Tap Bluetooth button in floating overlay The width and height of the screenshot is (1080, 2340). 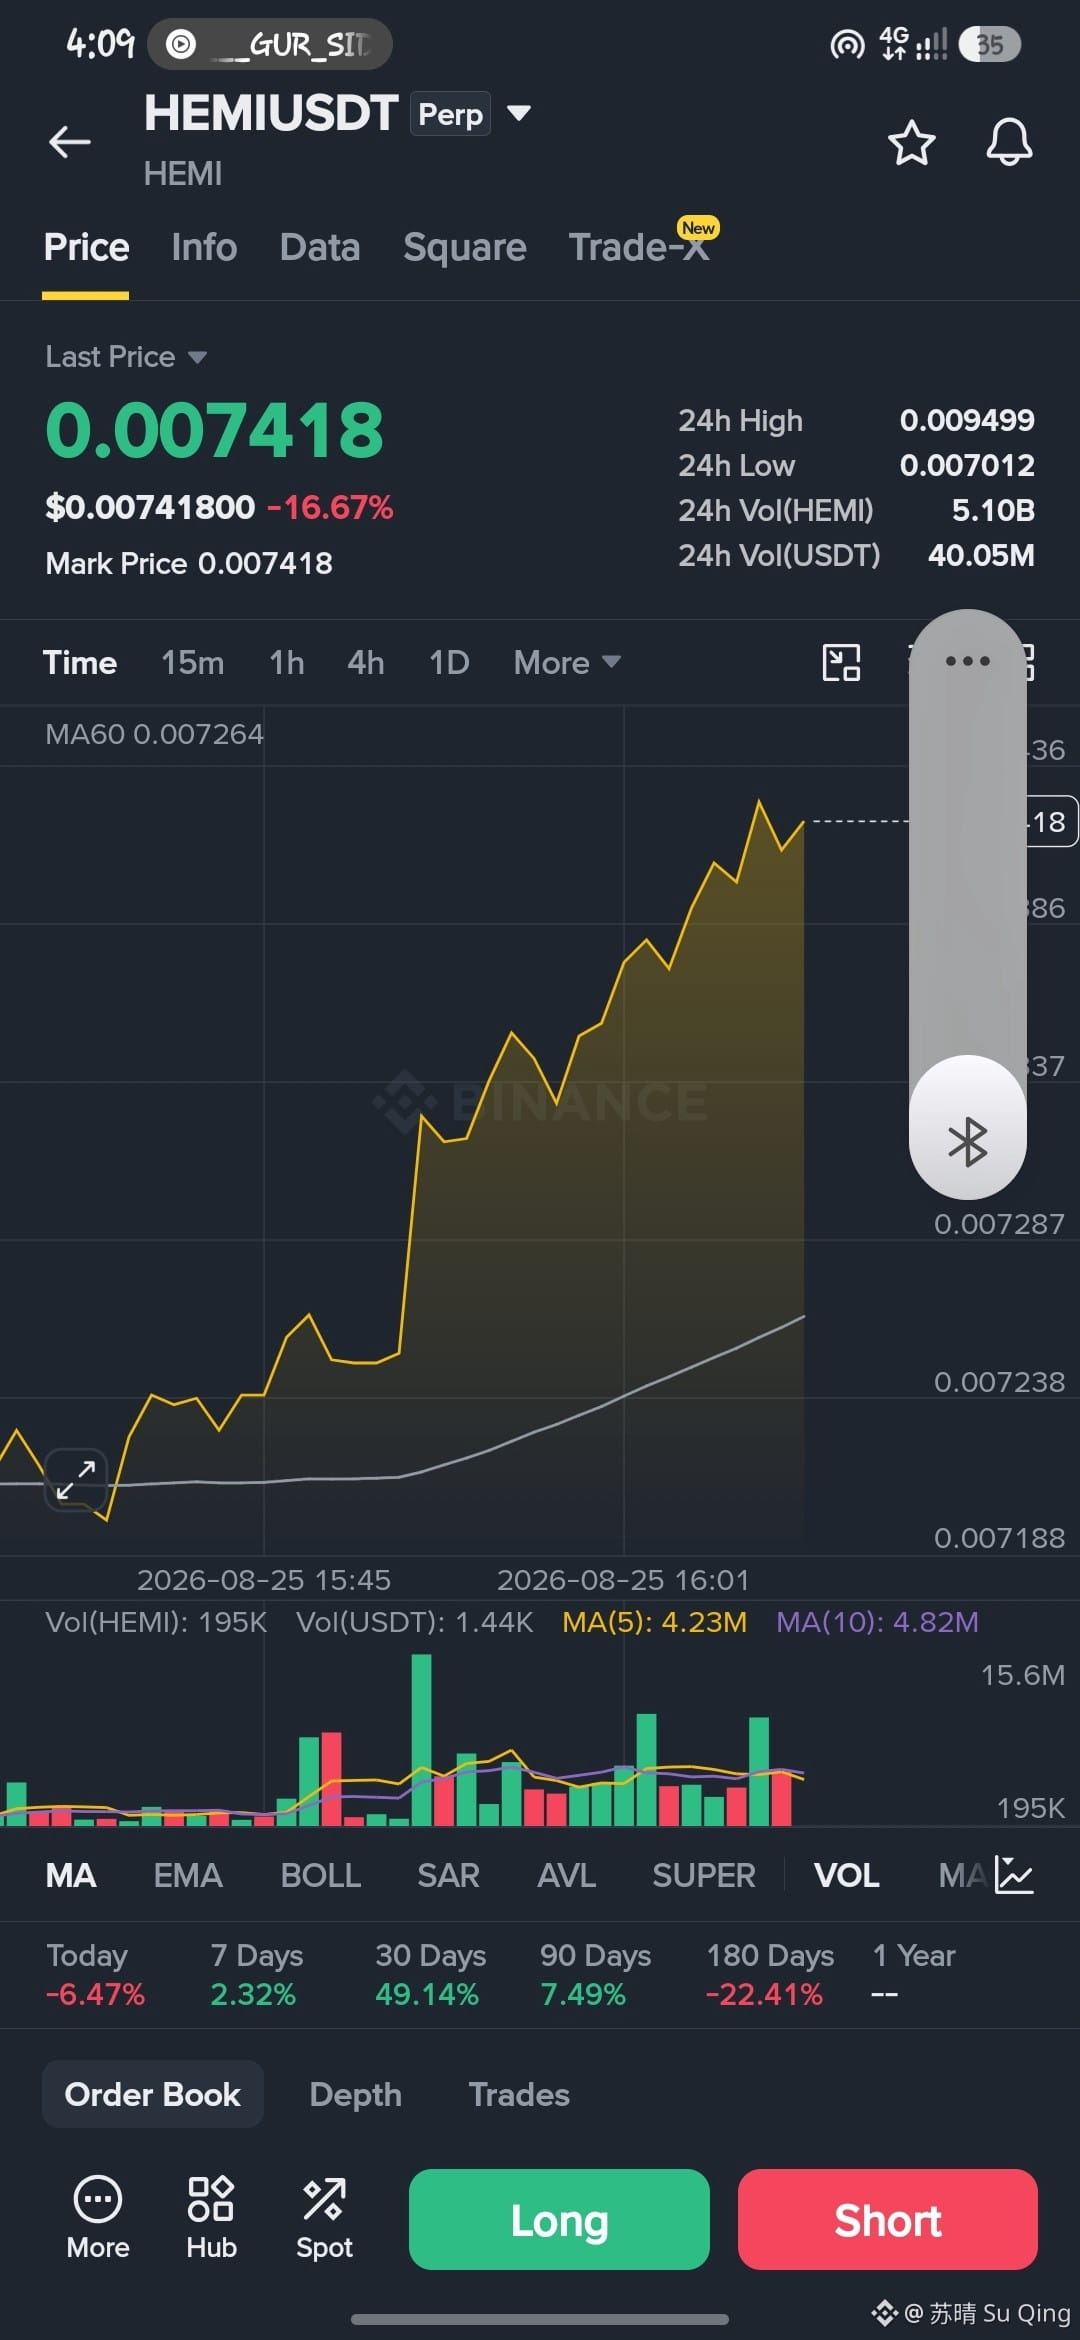click(967, 1141)
